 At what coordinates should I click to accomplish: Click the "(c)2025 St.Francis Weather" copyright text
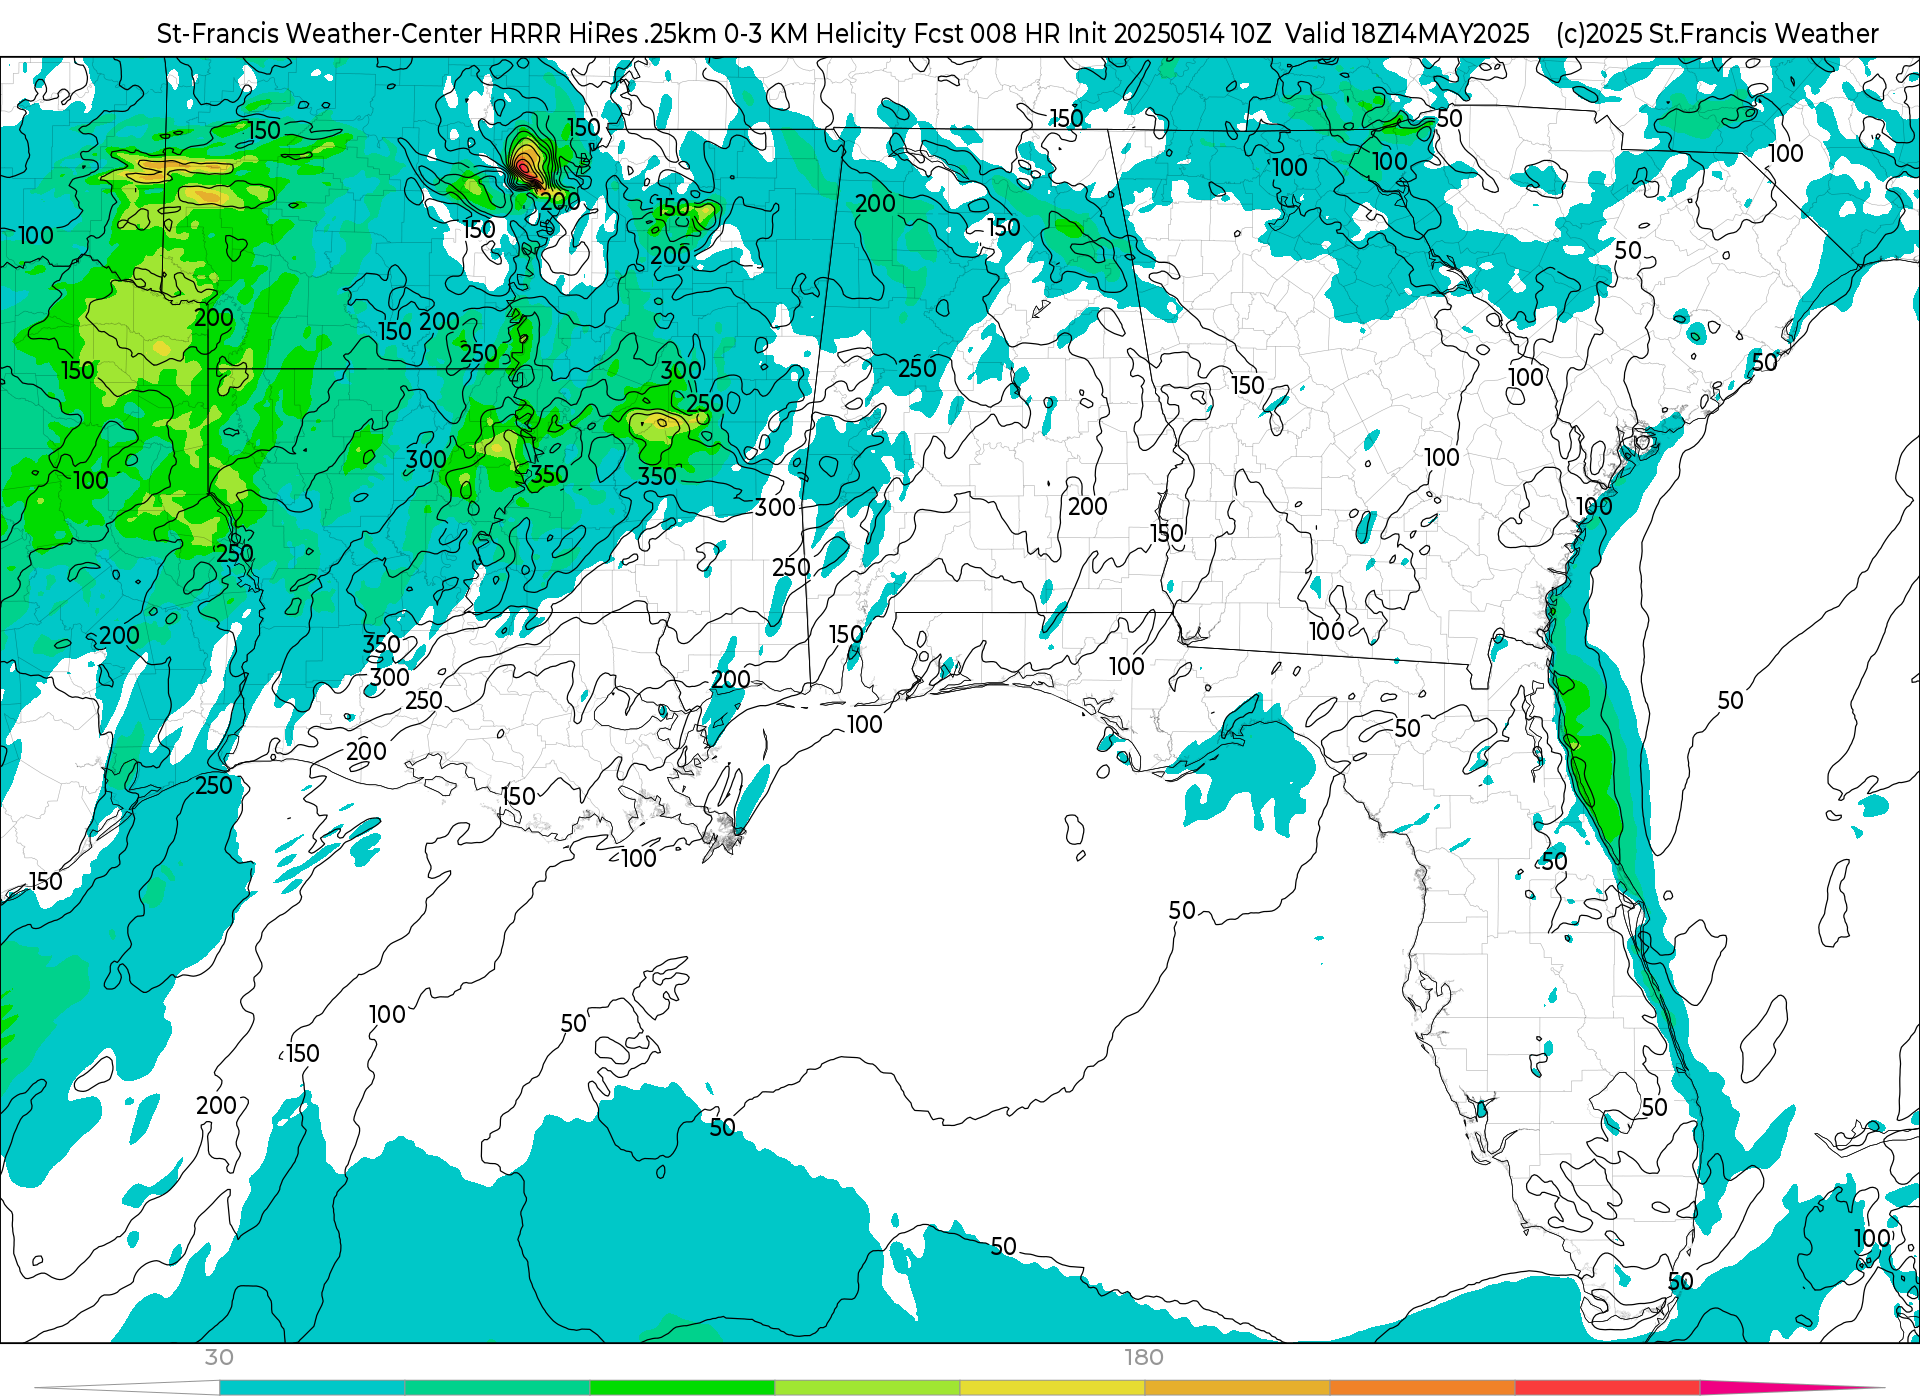tap(1717, 34)
